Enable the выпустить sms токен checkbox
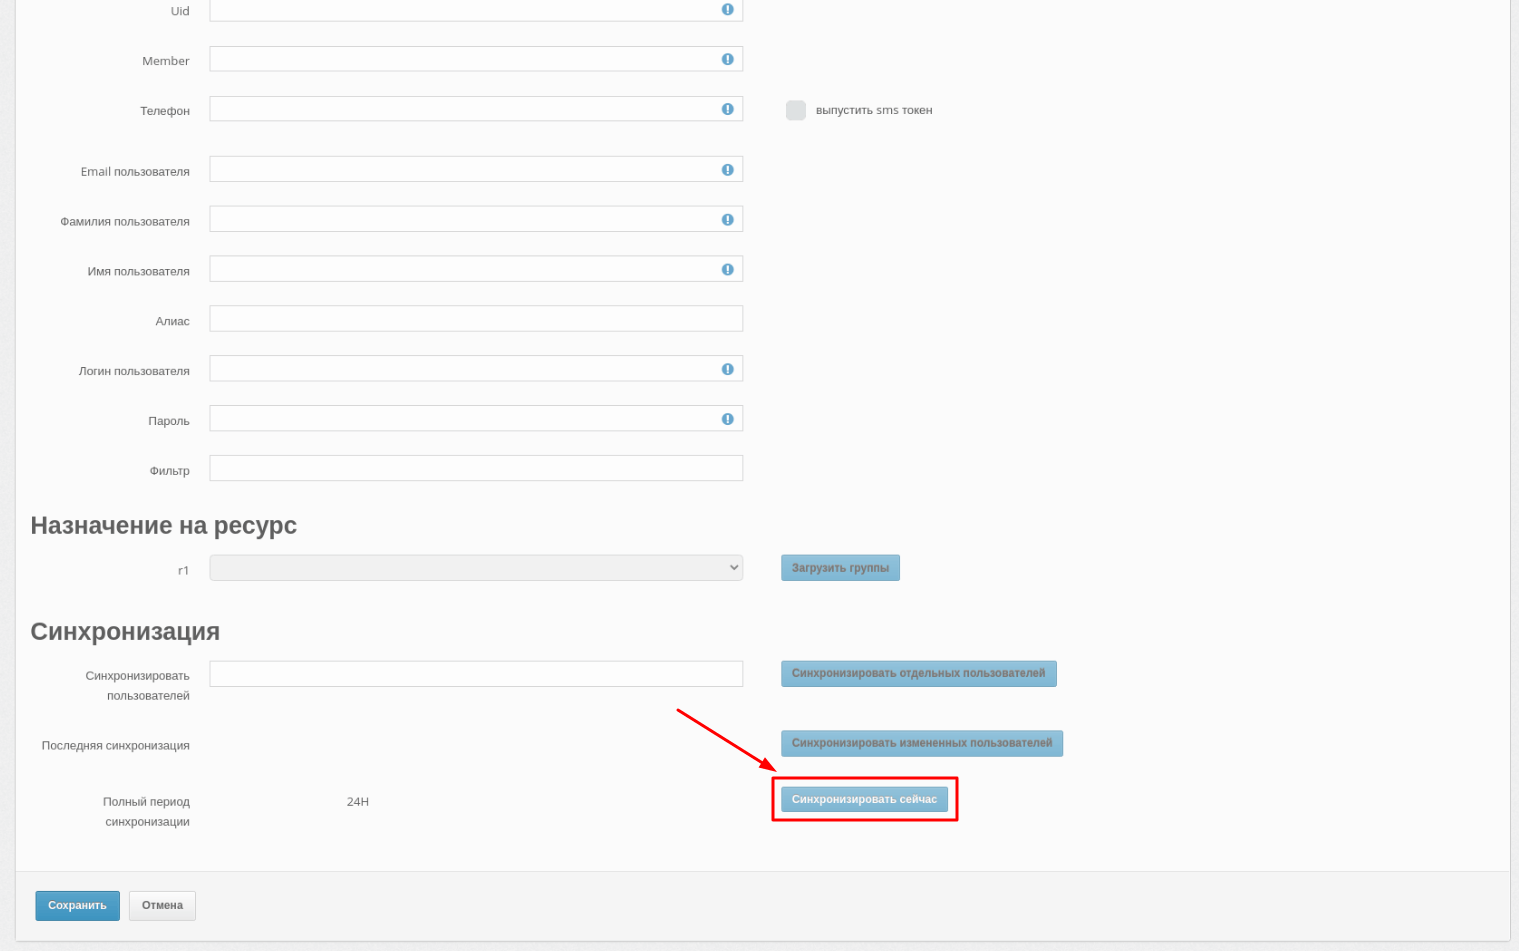Screen dimensions: 1519x951 point(796,110)
